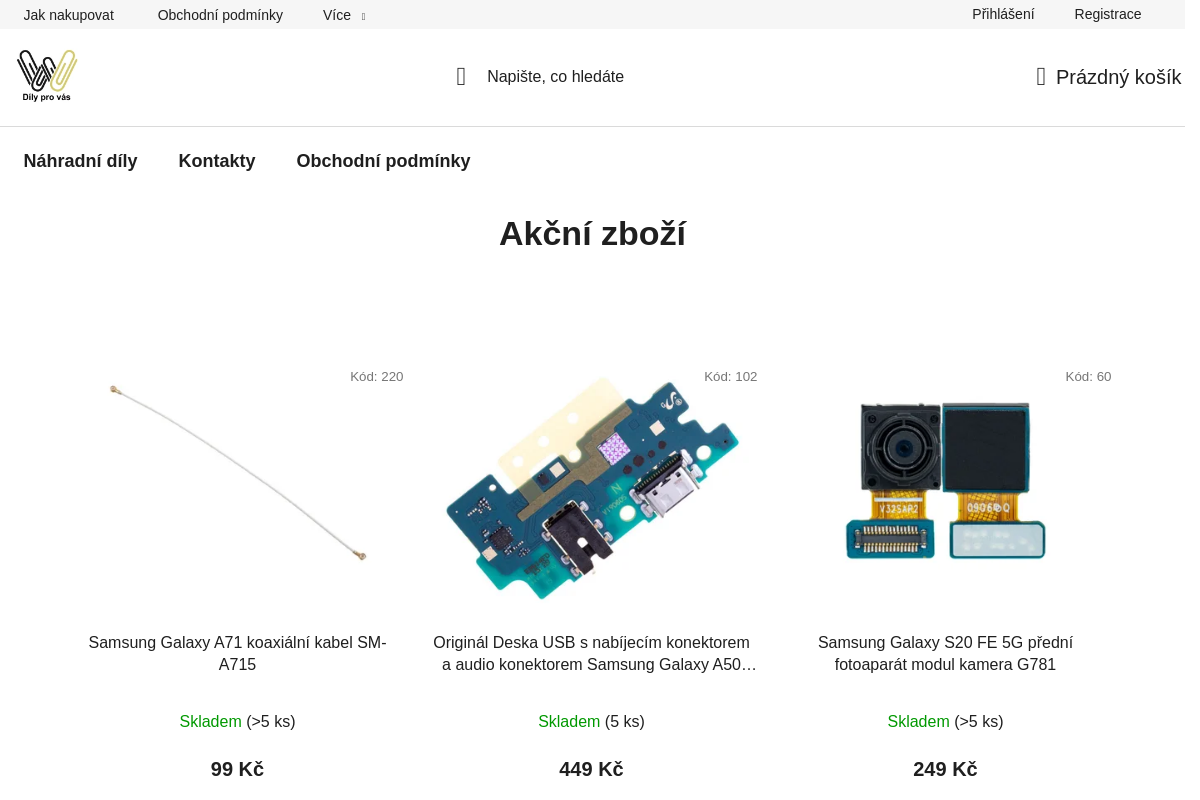The width and height of the screenshot is (1200, 800).
Task: Click the product code Kód: 220
Action: point(377,377)
